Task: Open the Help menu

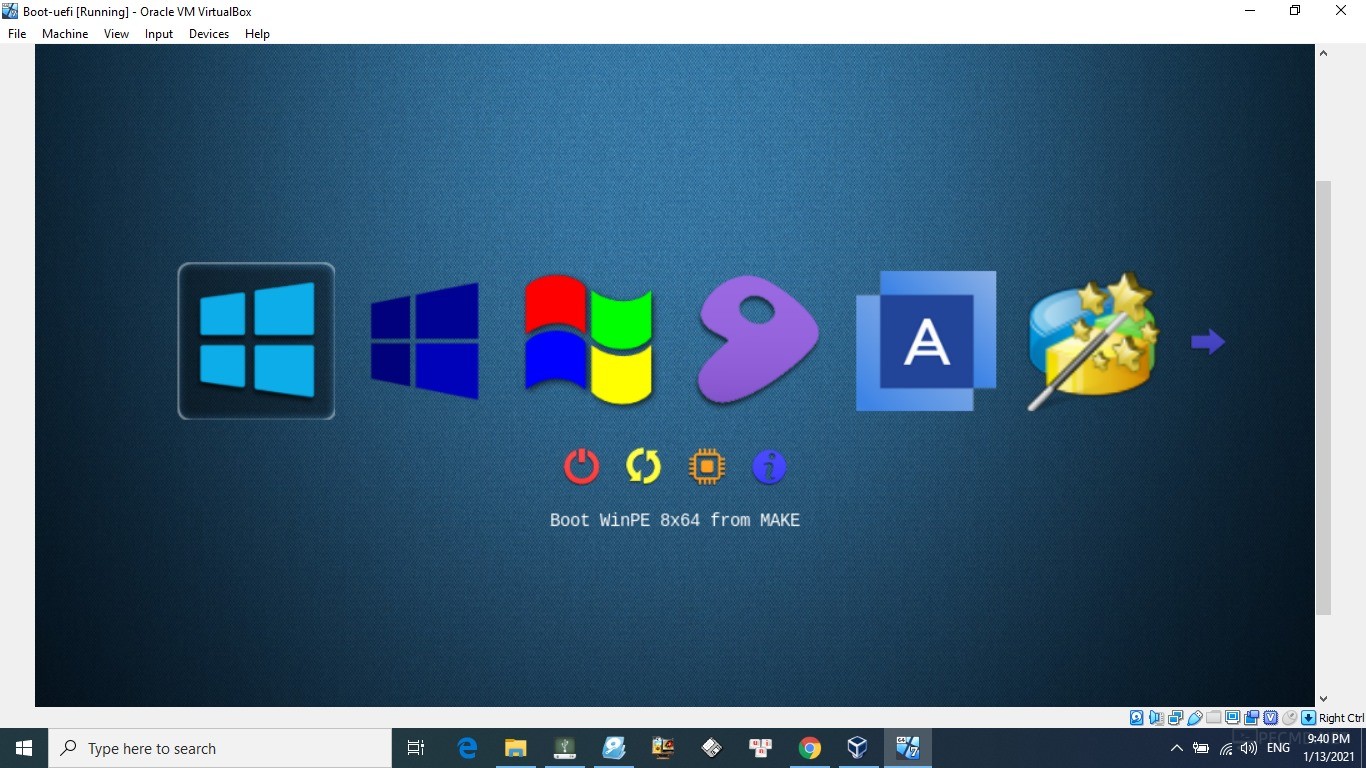Action: [x=258, y=34]
